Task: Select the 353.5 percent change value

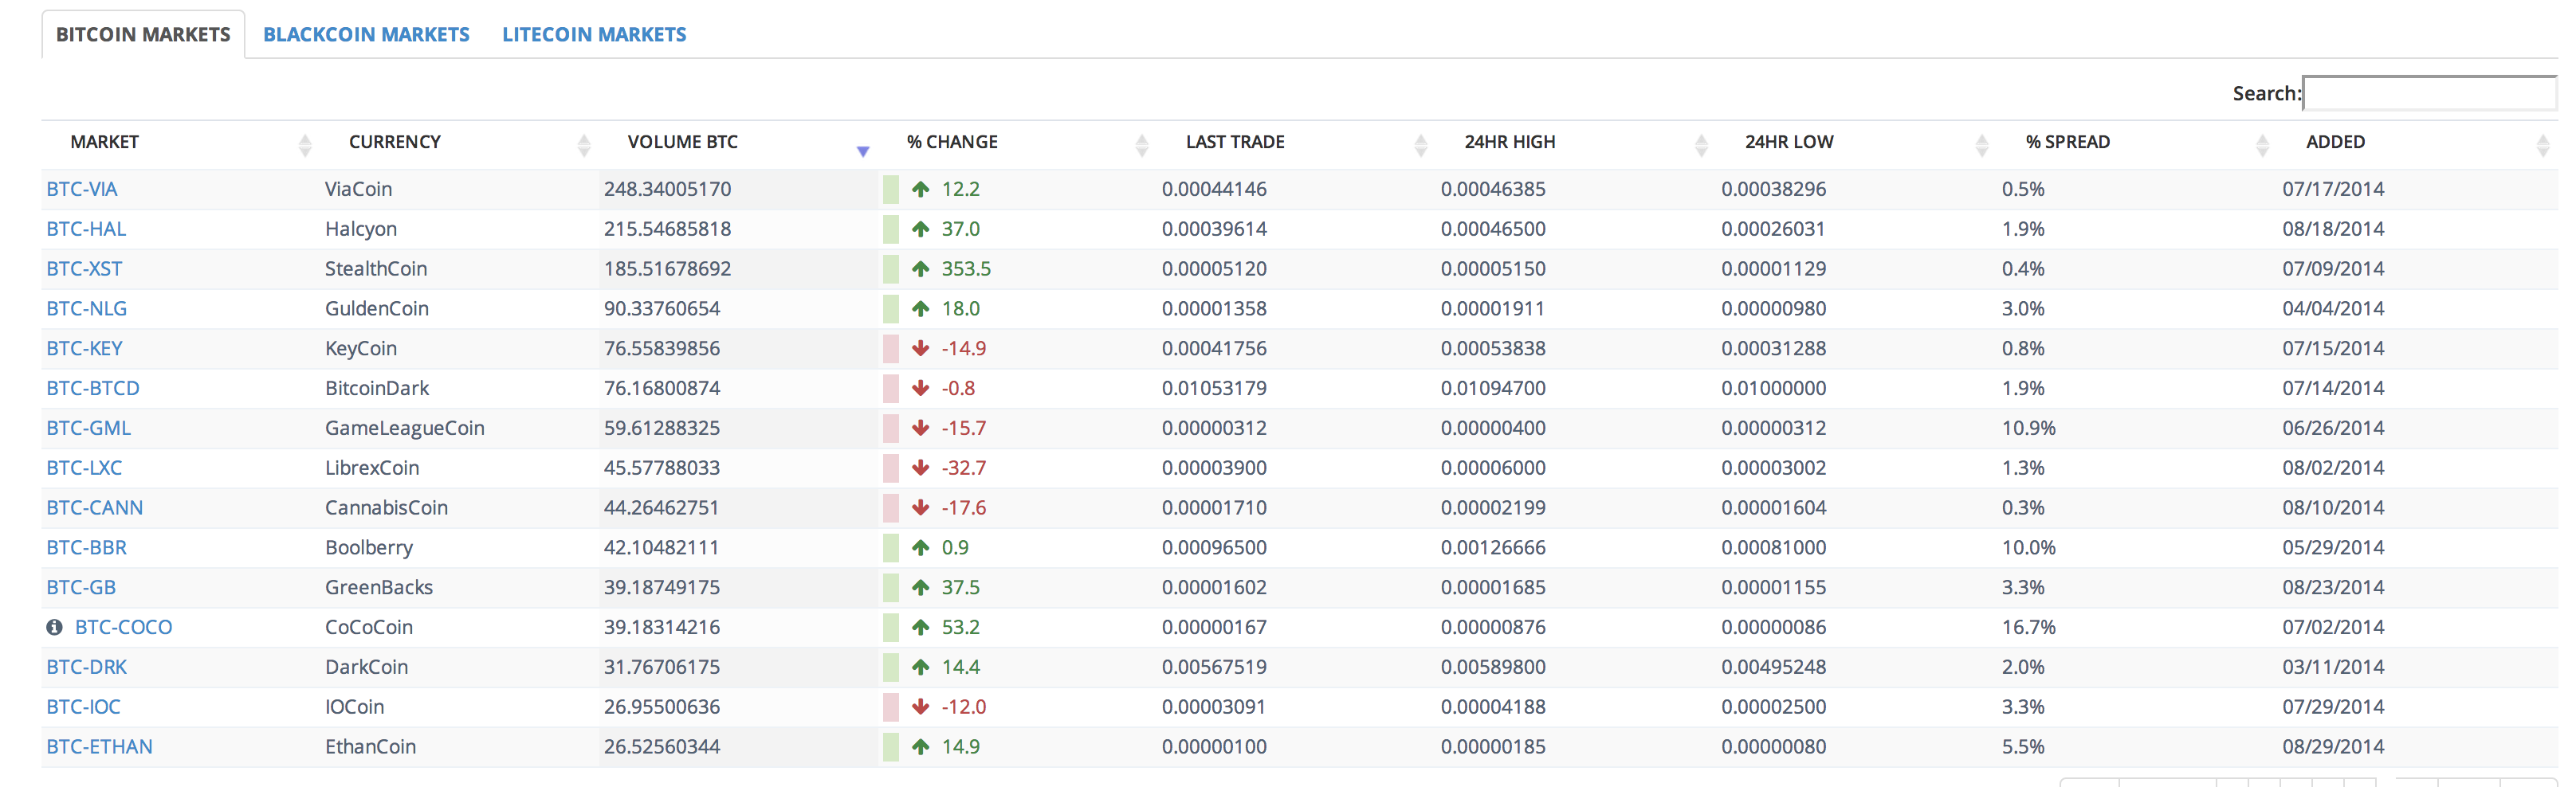Action: pos(966,269)
